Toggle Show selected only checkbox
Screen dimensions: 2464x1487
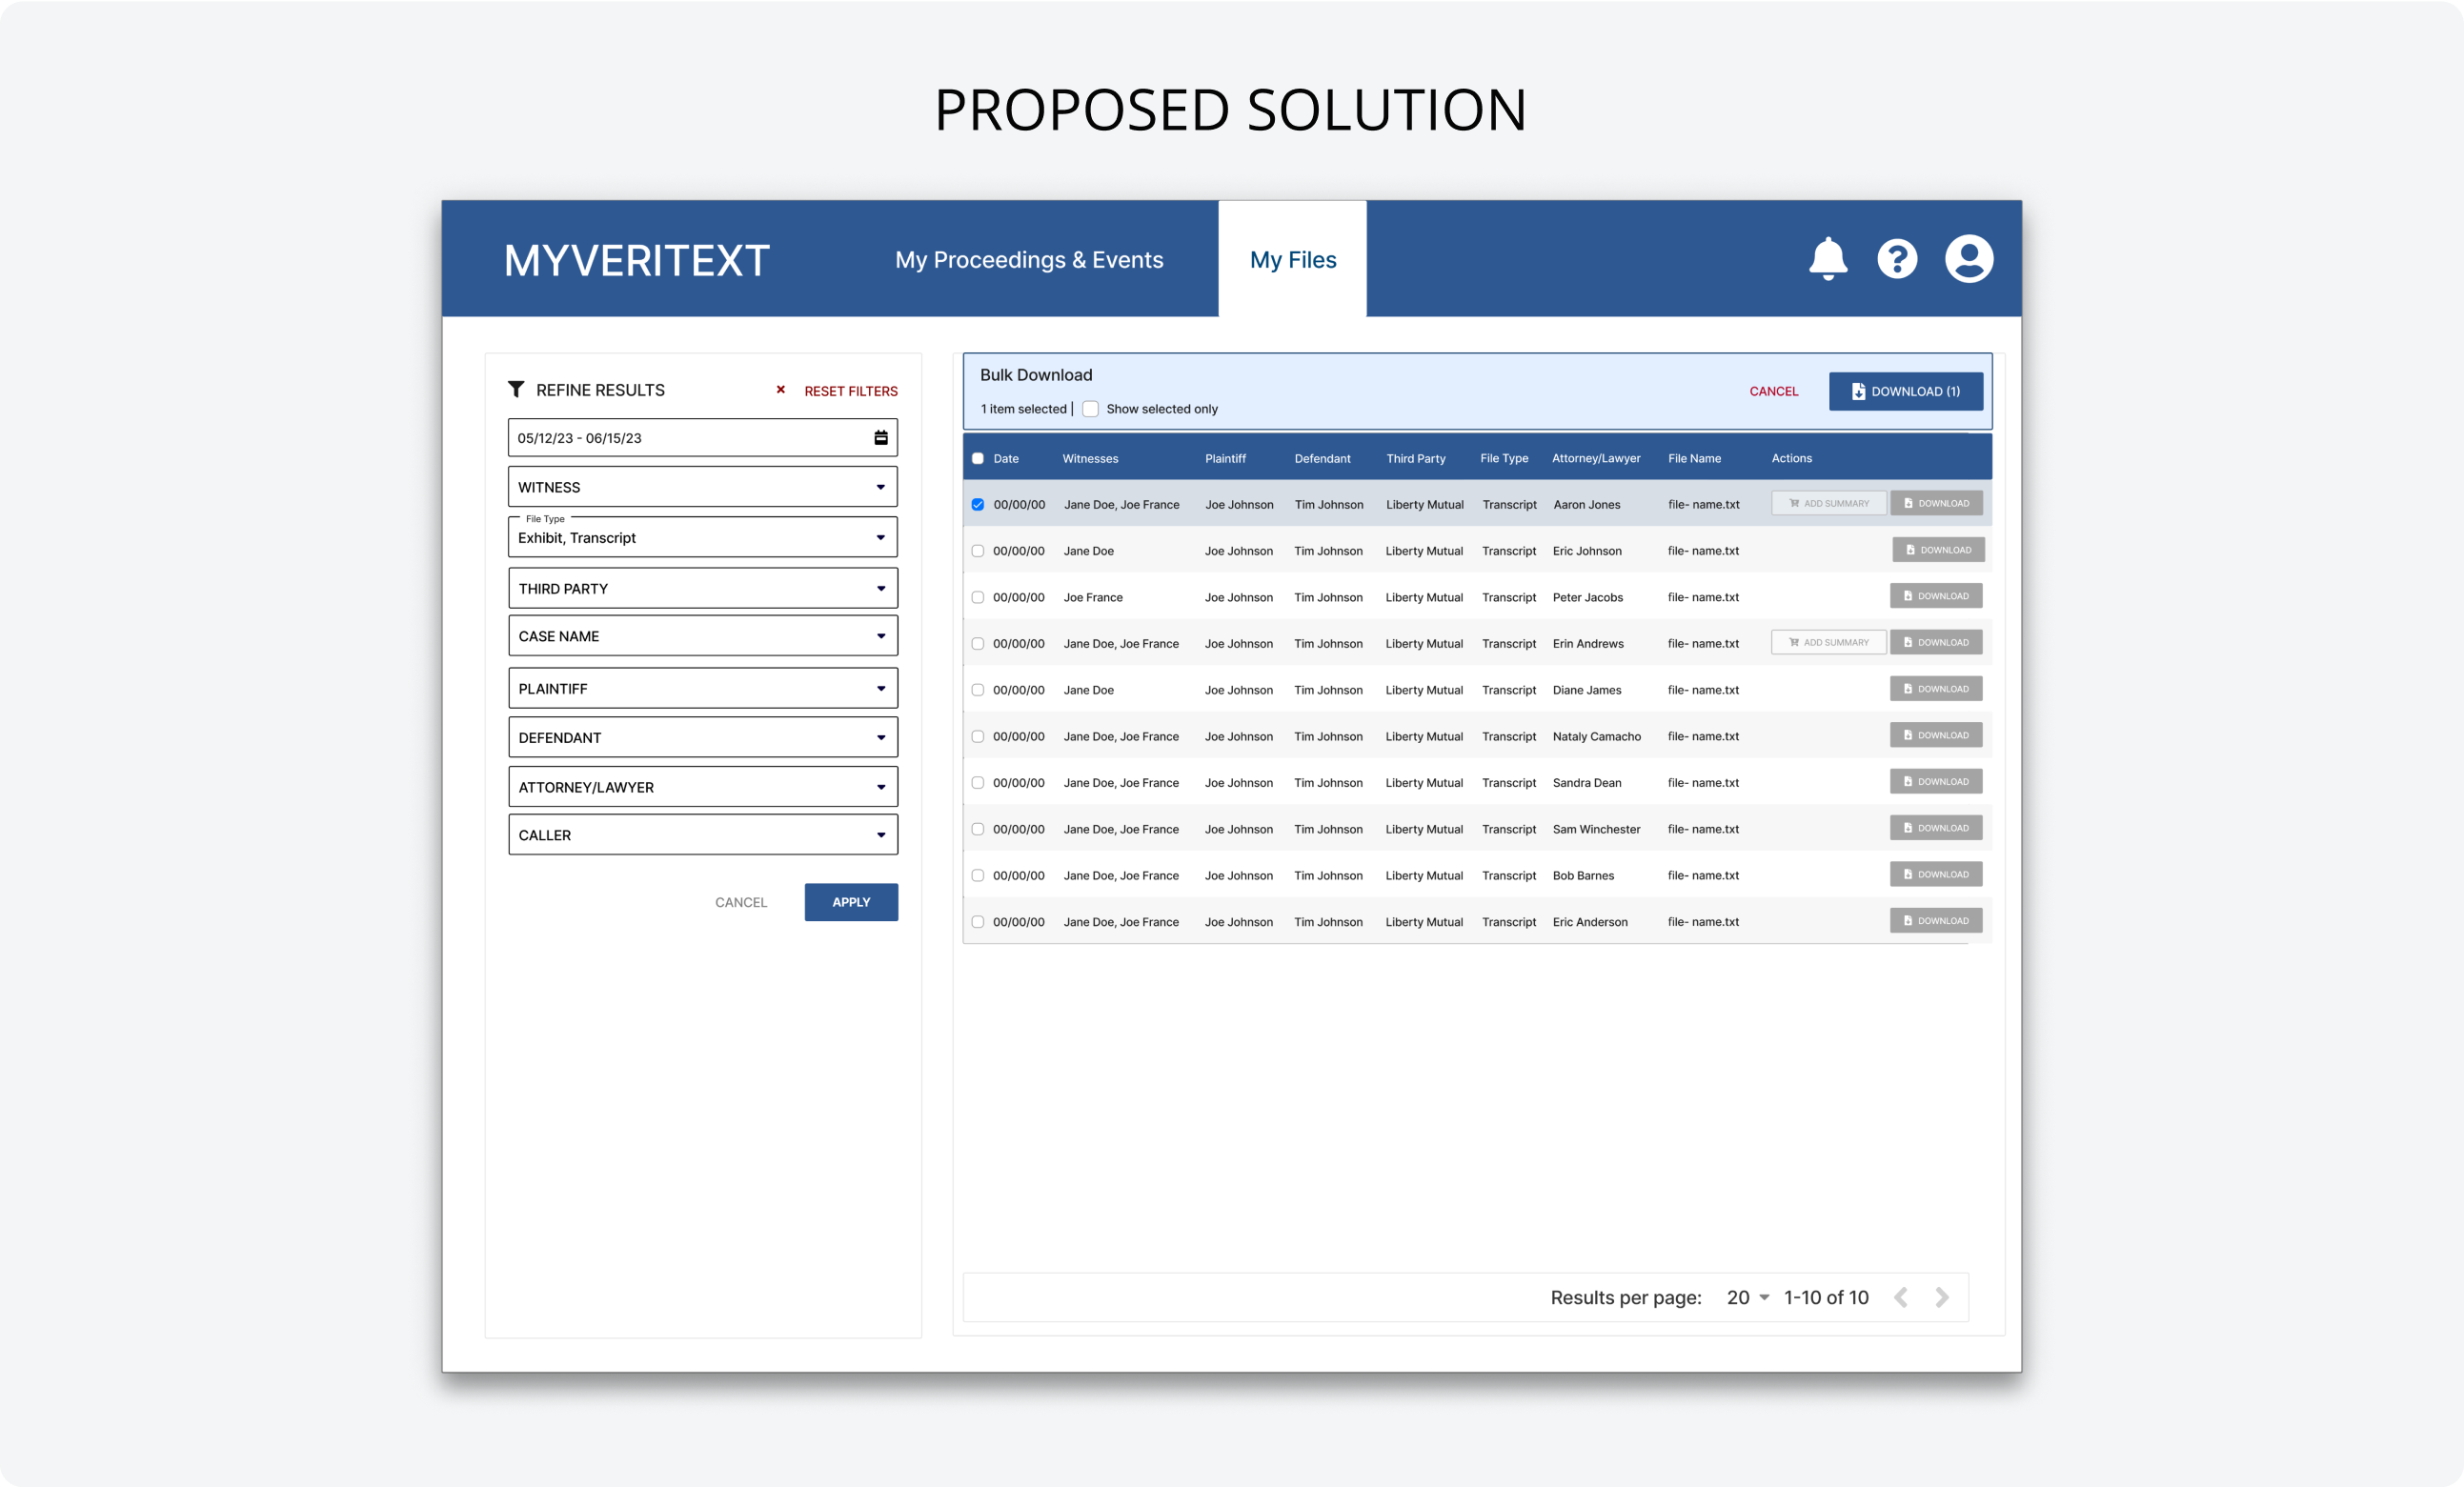tap(1091, 409)
